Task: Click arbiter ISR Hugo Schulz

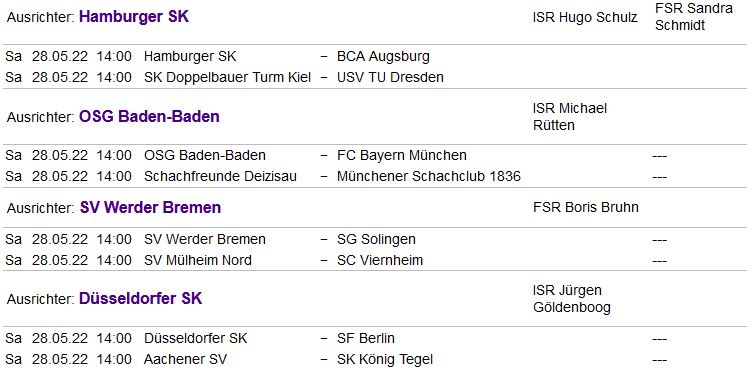Action: 585,17
